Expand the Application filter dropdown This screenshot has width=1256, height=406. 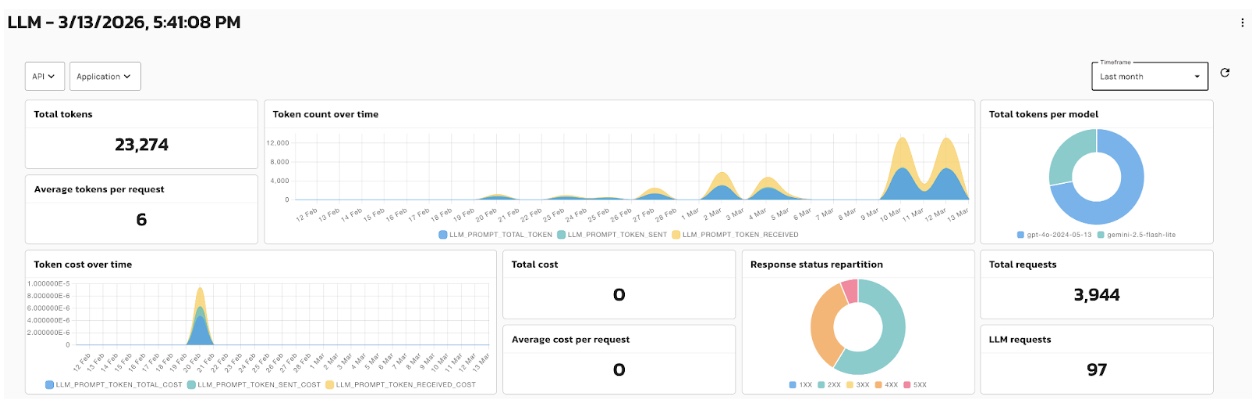[105, 76]
